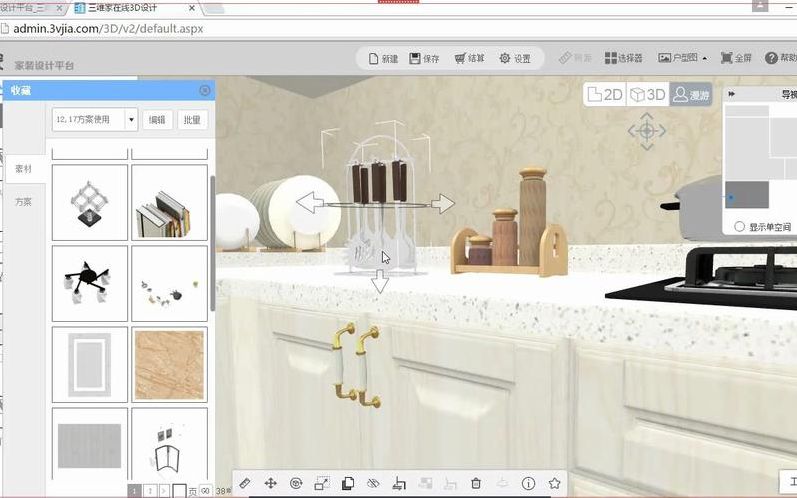Select the 方案 schemes tab
The width and height of the screenshot is (797, 498).
pos(23,202)
